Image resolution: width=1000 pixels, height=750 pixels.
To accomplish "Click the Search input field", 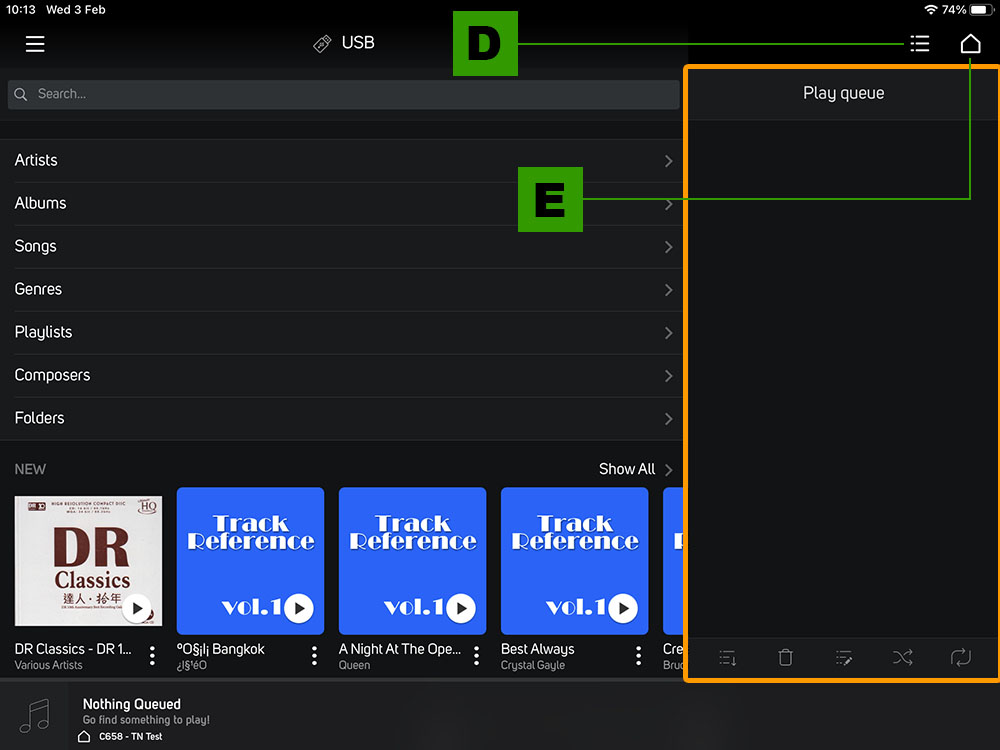I will (343, 94).
